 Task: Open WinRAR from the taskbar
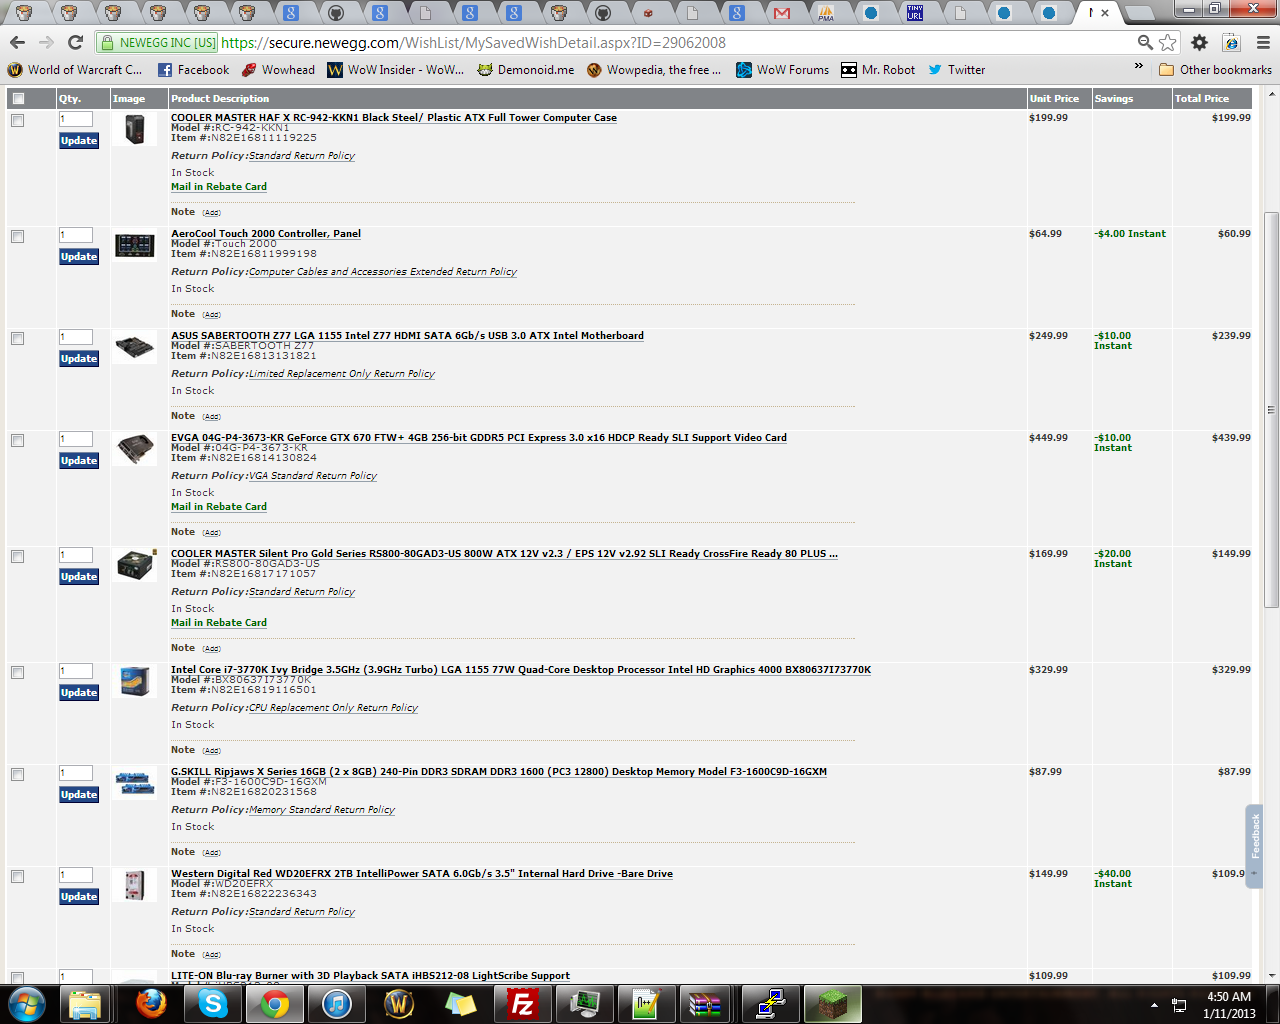(706, 1004)
